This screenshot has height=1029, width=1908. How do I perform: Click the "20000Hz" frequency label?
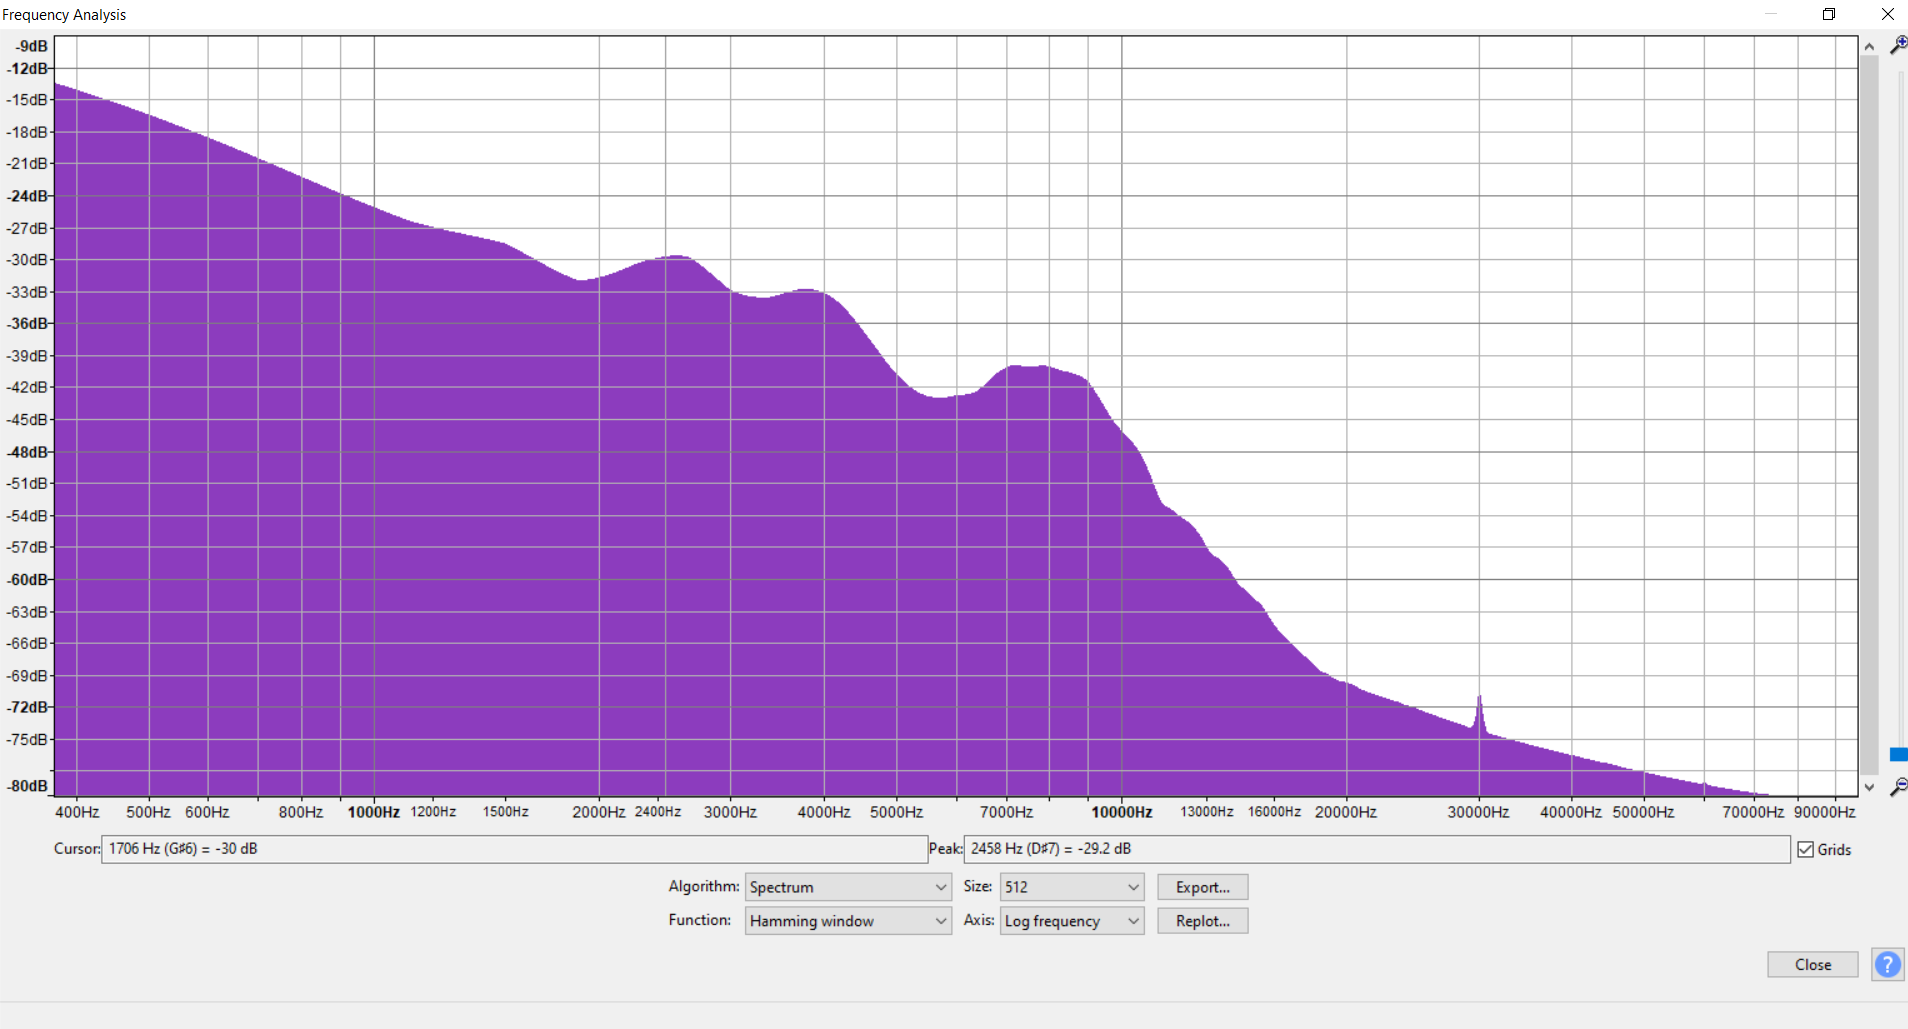coord(1346,812)
